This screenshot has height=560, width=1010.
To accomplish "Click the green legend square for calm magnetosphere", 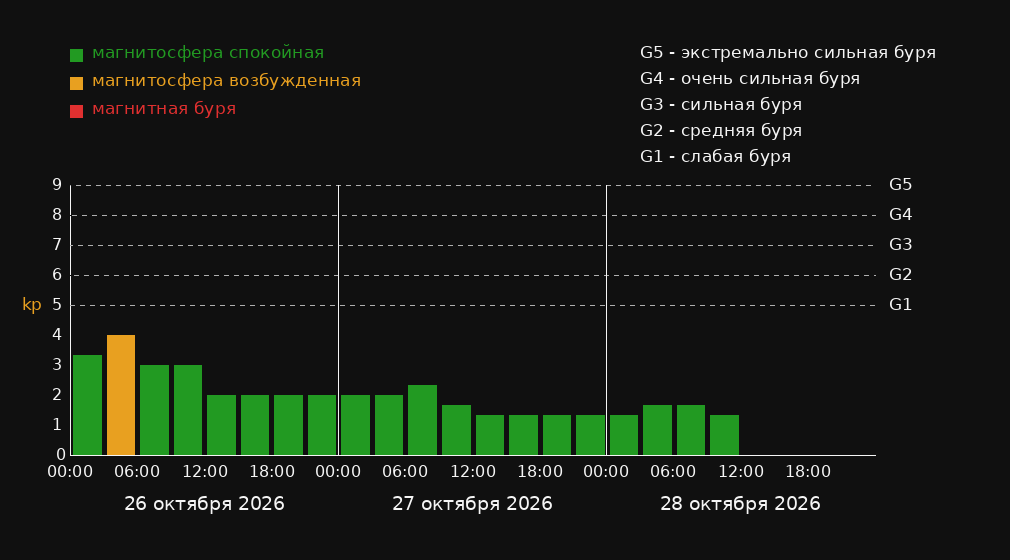I will pyautogui.click(x=76, y=55).
